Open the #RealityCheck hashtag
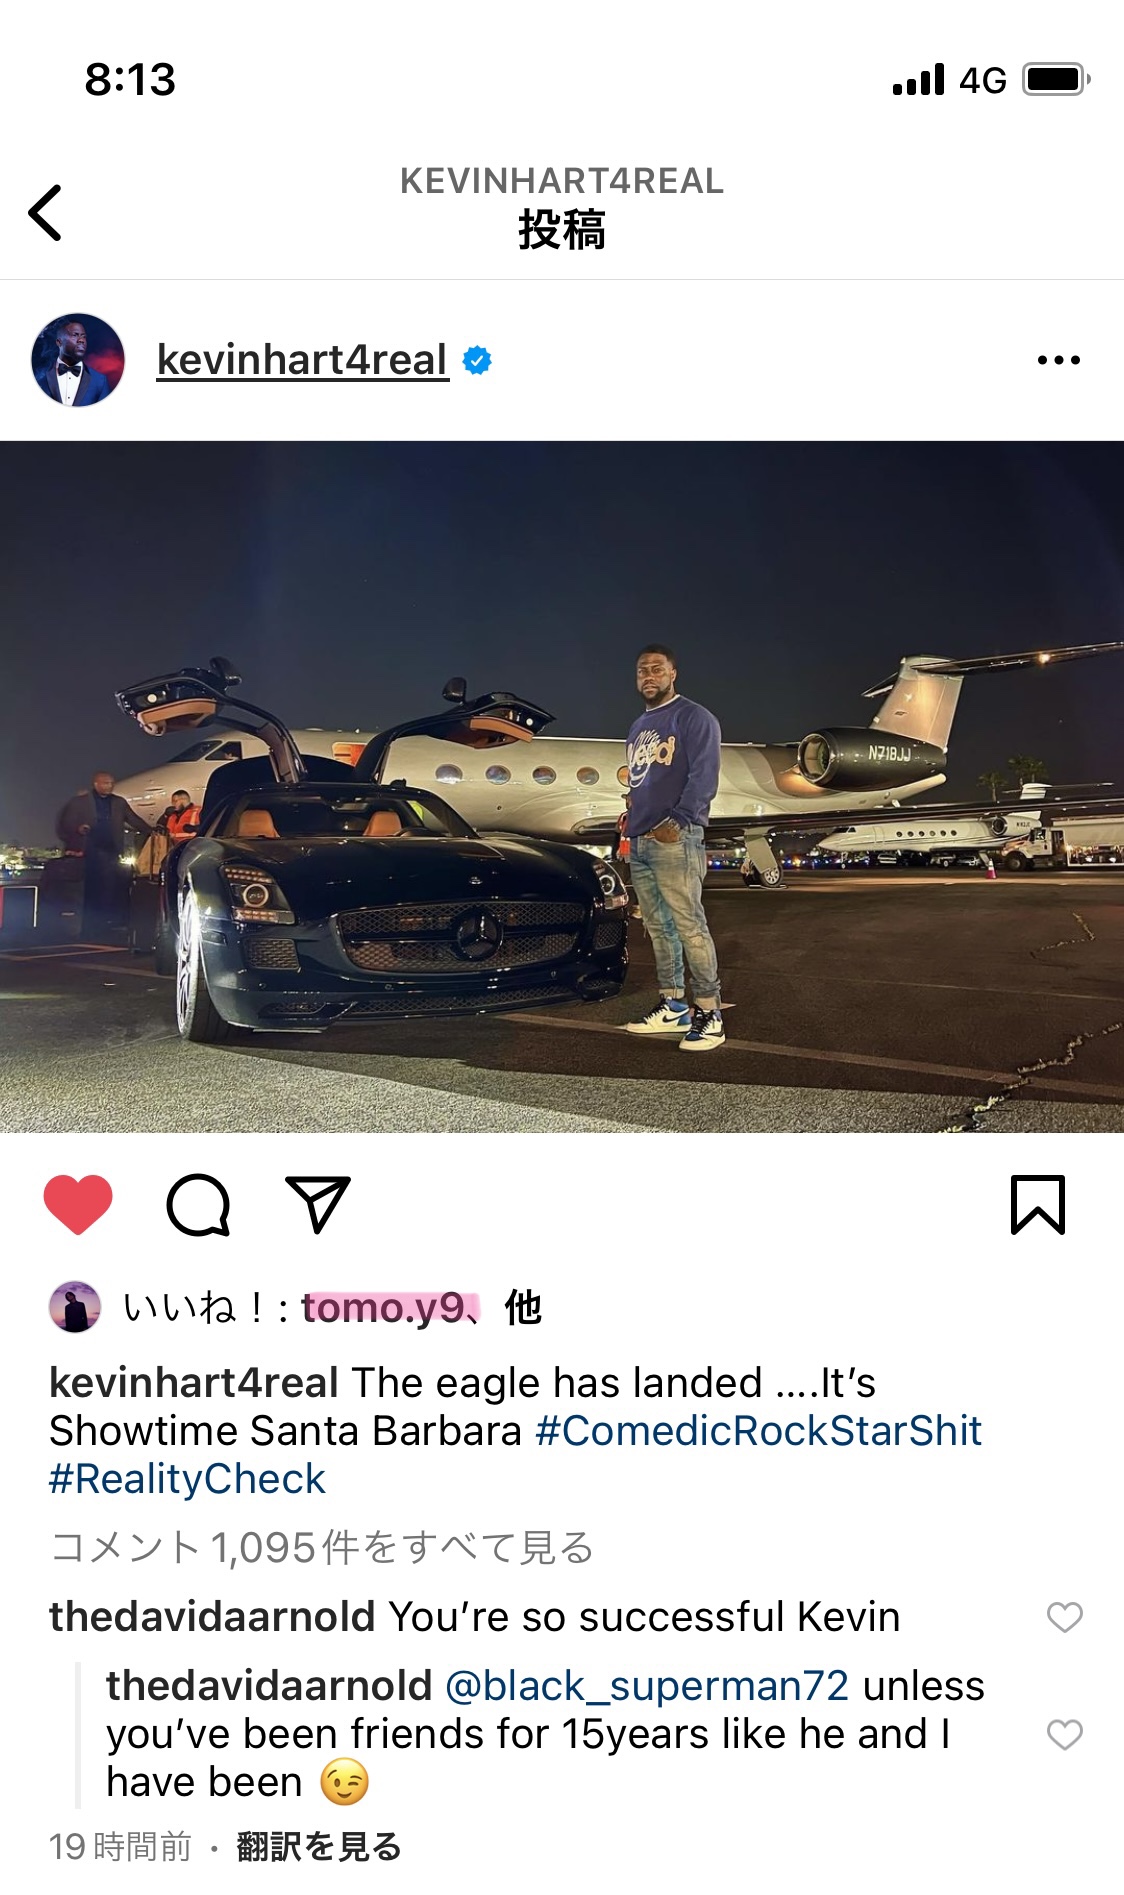The width and height of the screenshot is (1124, 1895). coord(187,1479)
